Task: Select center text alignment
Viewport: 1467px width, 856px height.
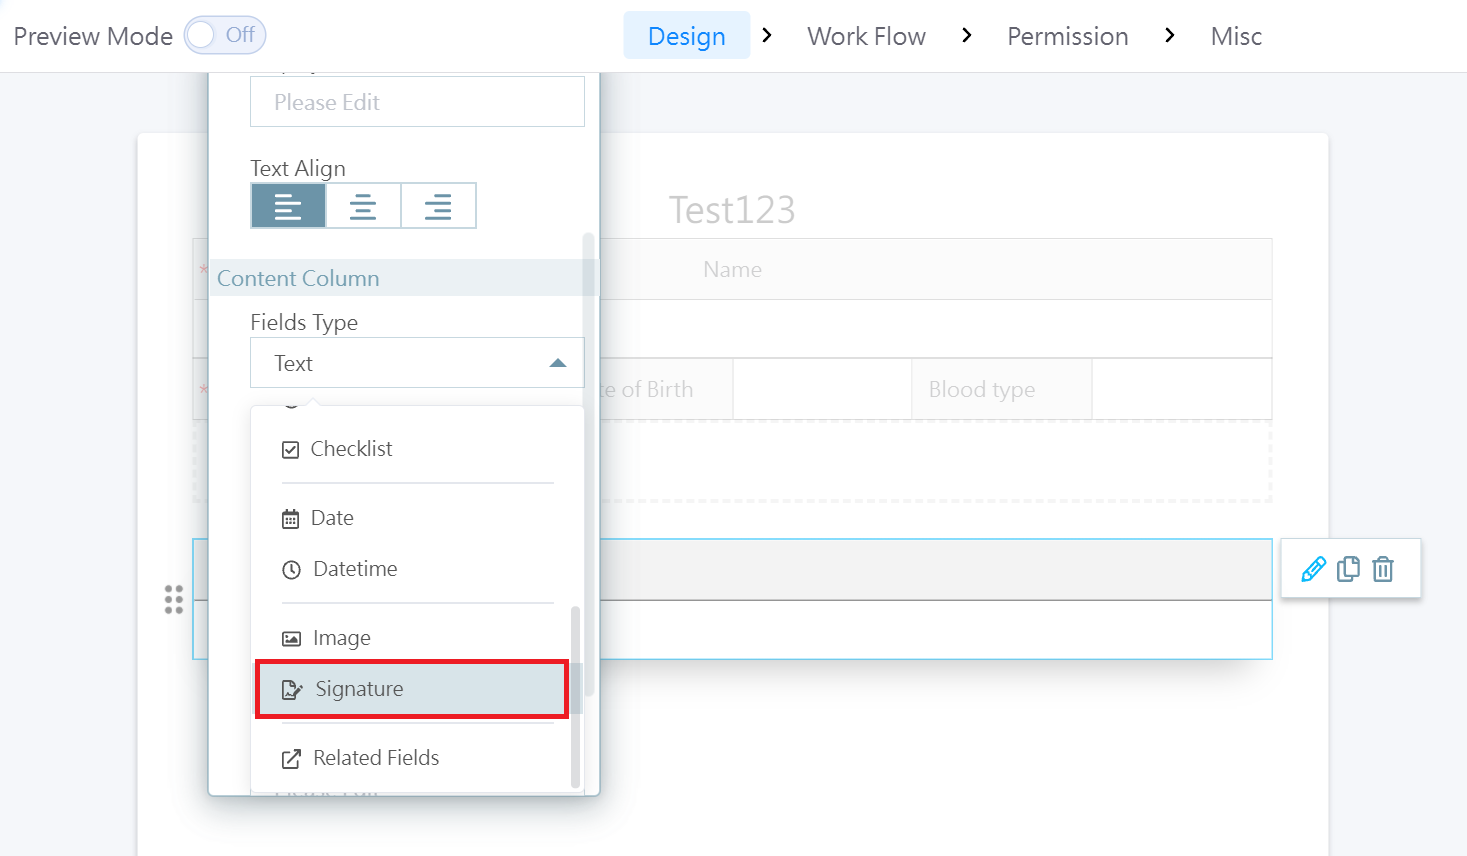Action: 363,206
